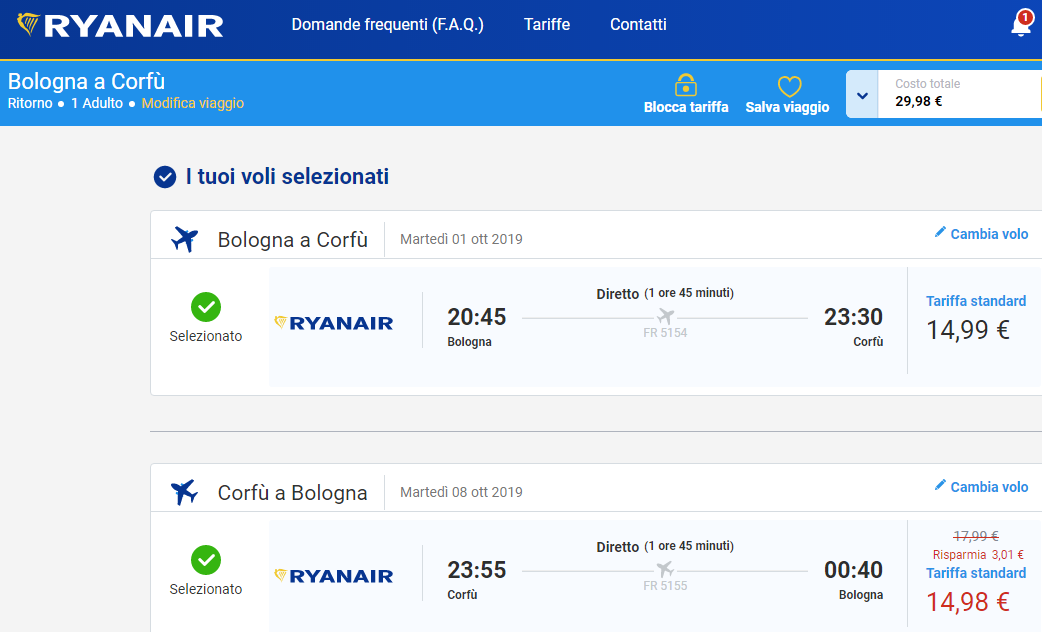Image resolution: width=1042 pixels, height=632 pixels.
Task: Open the Contatti menu item
Action: pos(638,25)
